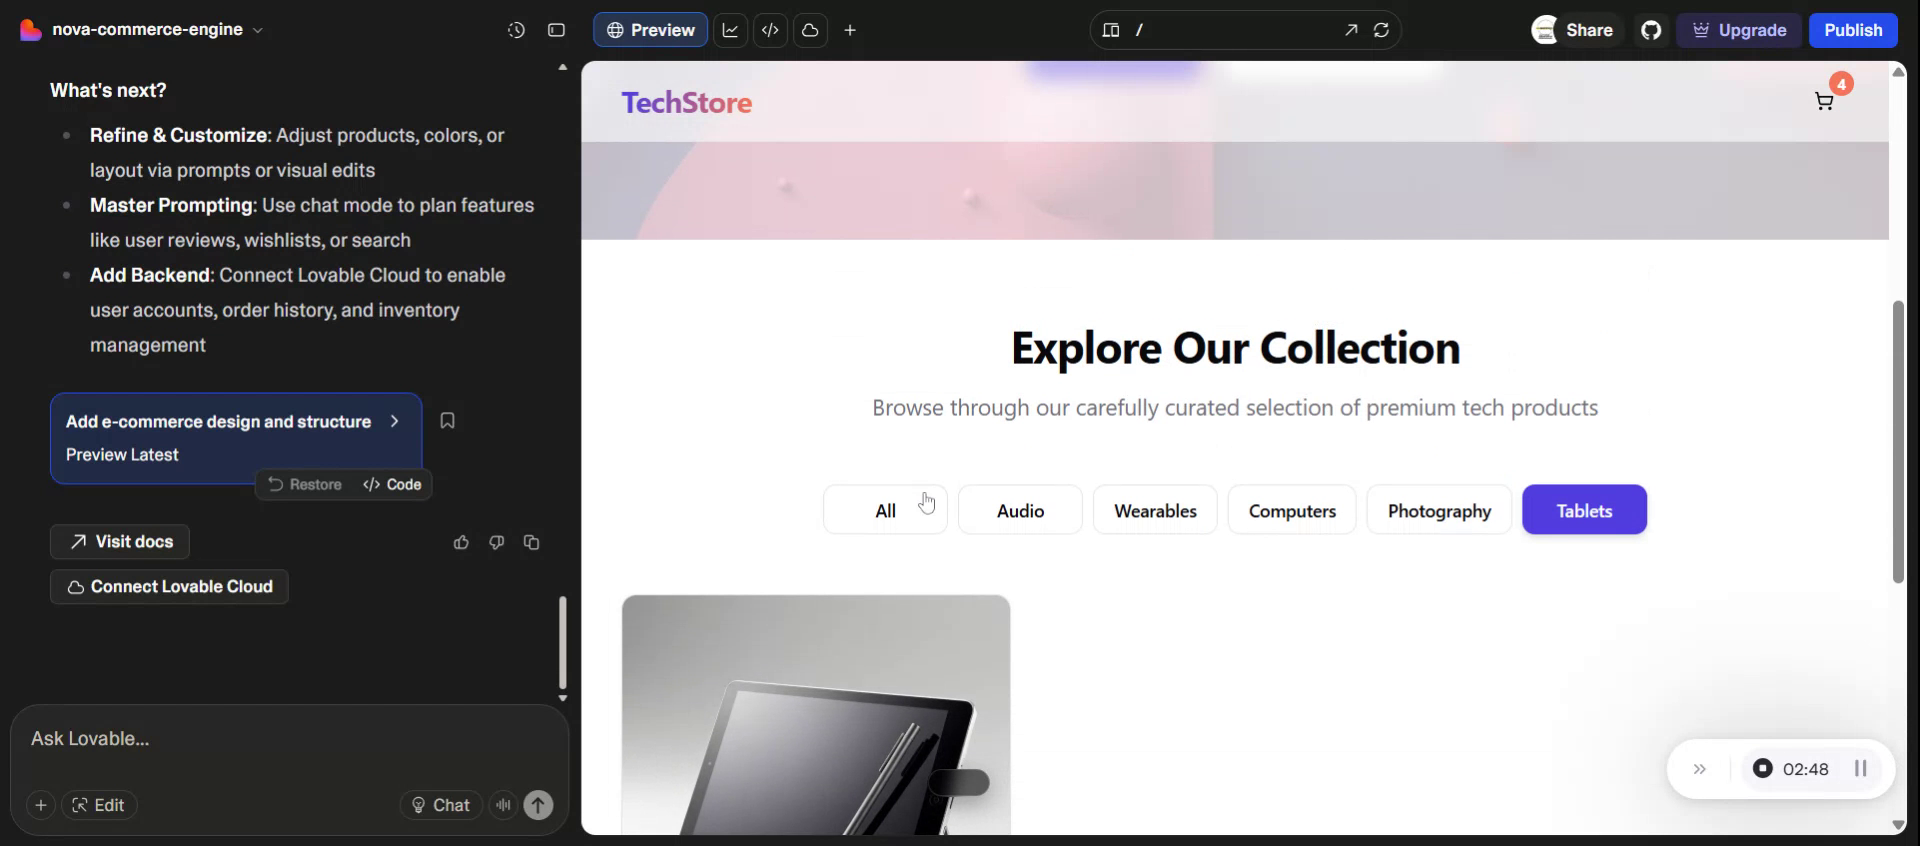Pause the recording
Screen dimensions: 1920x846
[x=1861, y=768]
